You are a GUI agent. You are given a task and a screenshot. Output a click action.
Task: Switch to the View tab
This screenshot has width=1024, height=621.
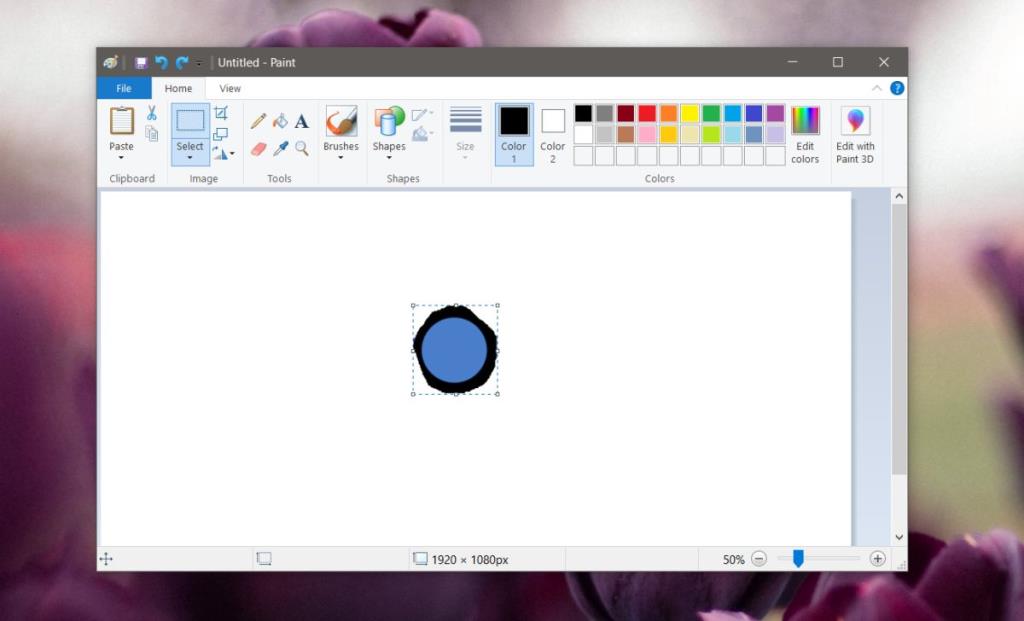pos(229,88)
